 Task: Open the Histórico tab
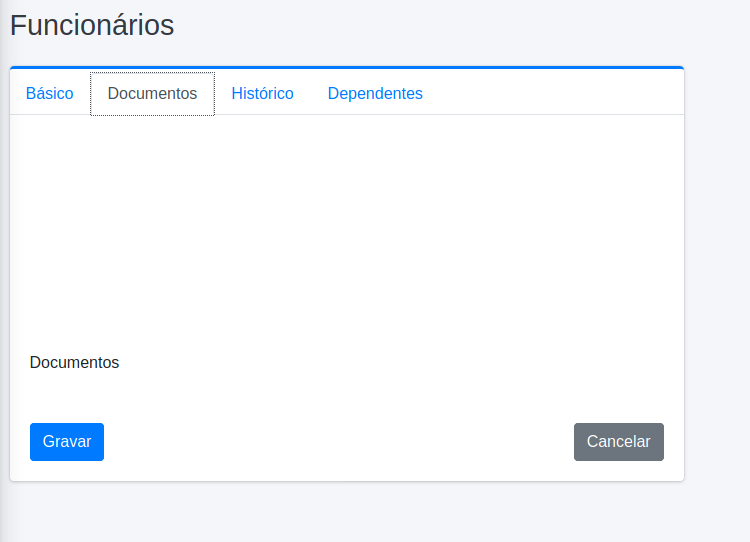click(263, 93)
